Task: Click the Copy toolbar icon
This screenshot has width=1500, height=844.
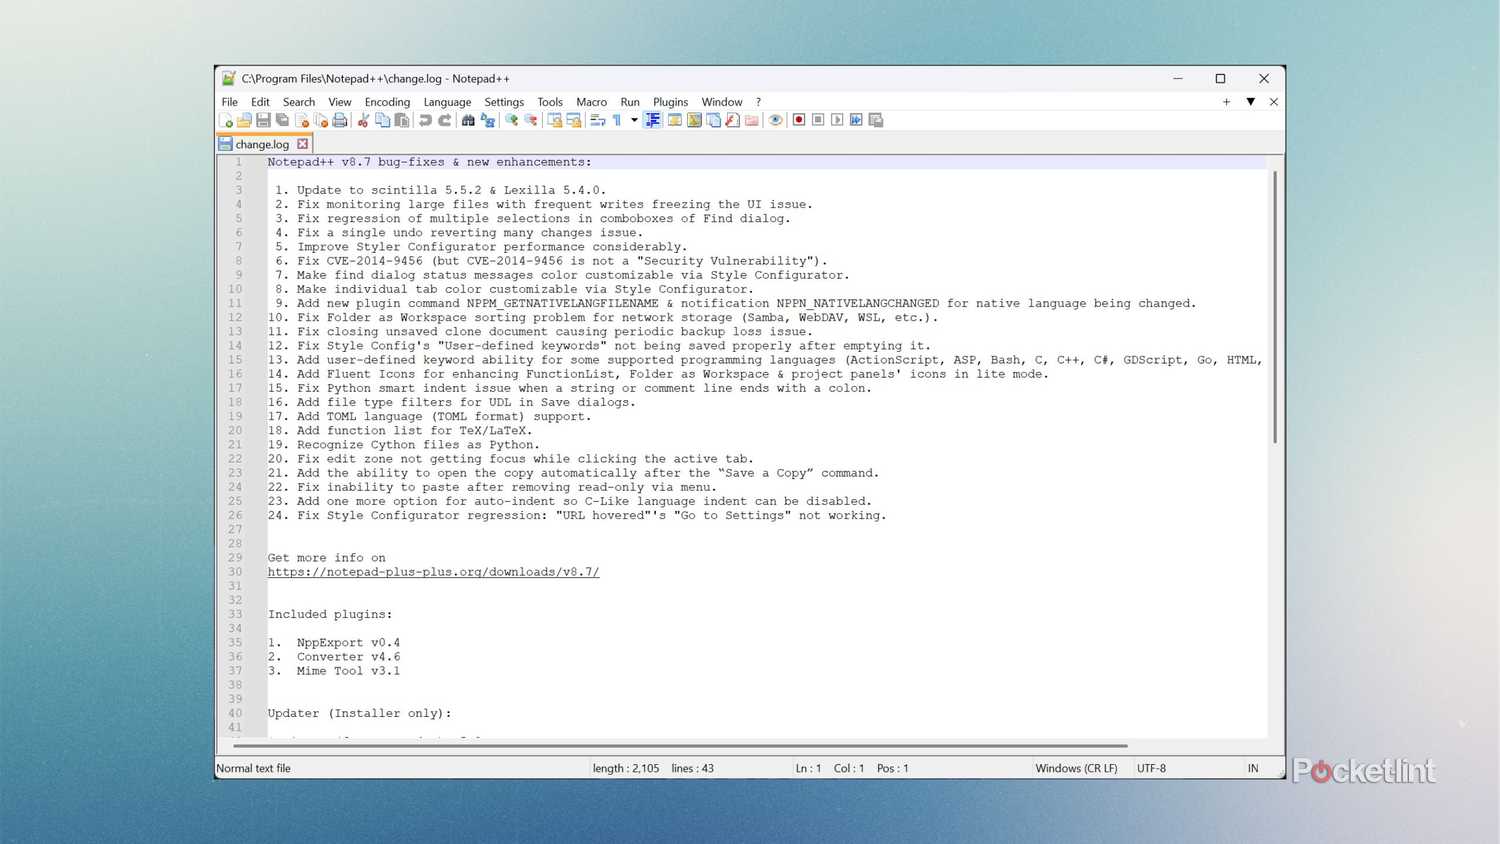Action: [383, 120]
